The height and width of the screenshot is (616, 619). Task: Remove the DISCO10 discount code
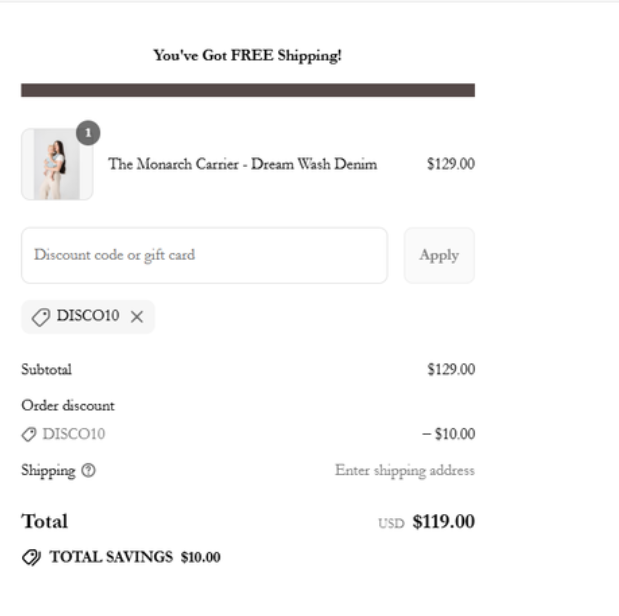tap(137, 317)
